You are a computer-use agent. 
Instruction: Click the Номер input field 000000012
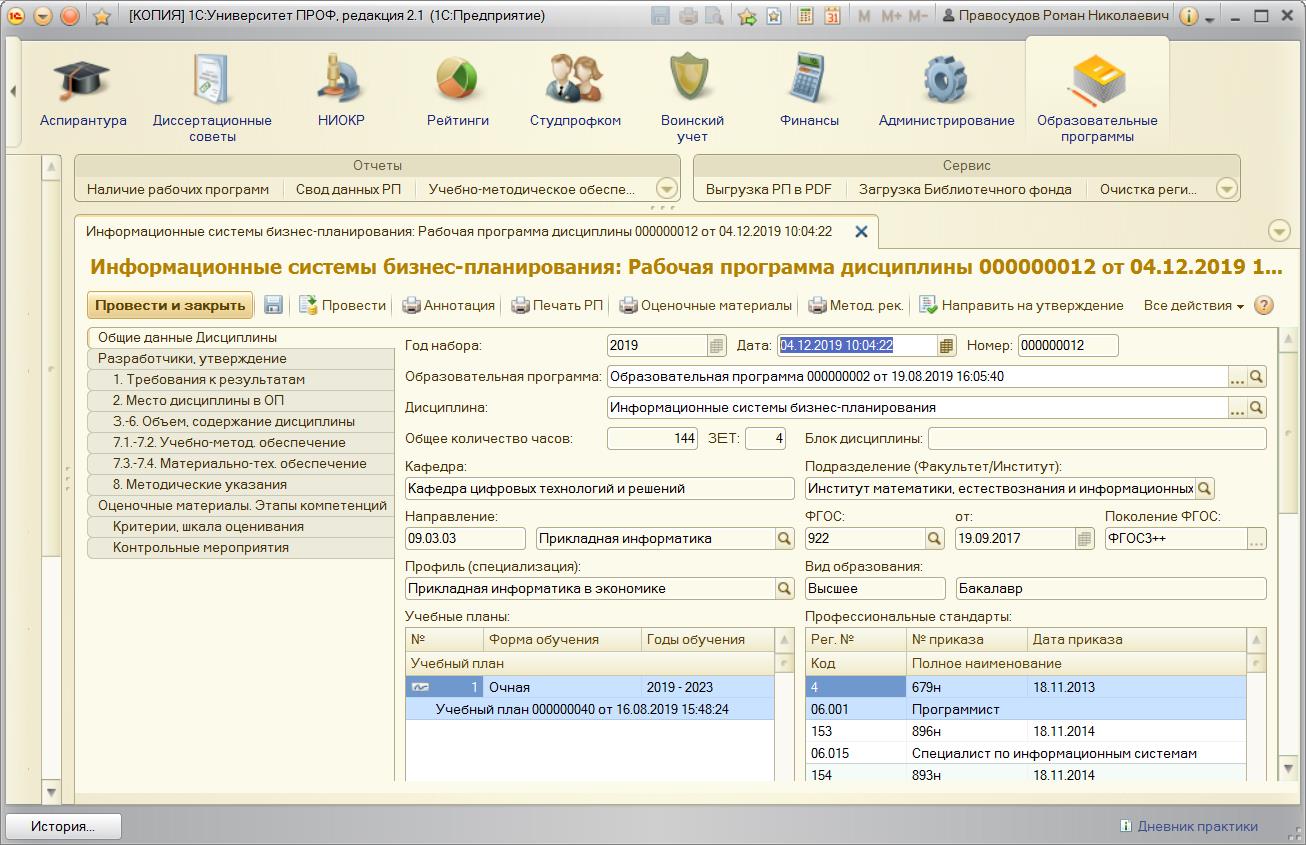(x=1068, y=346)
